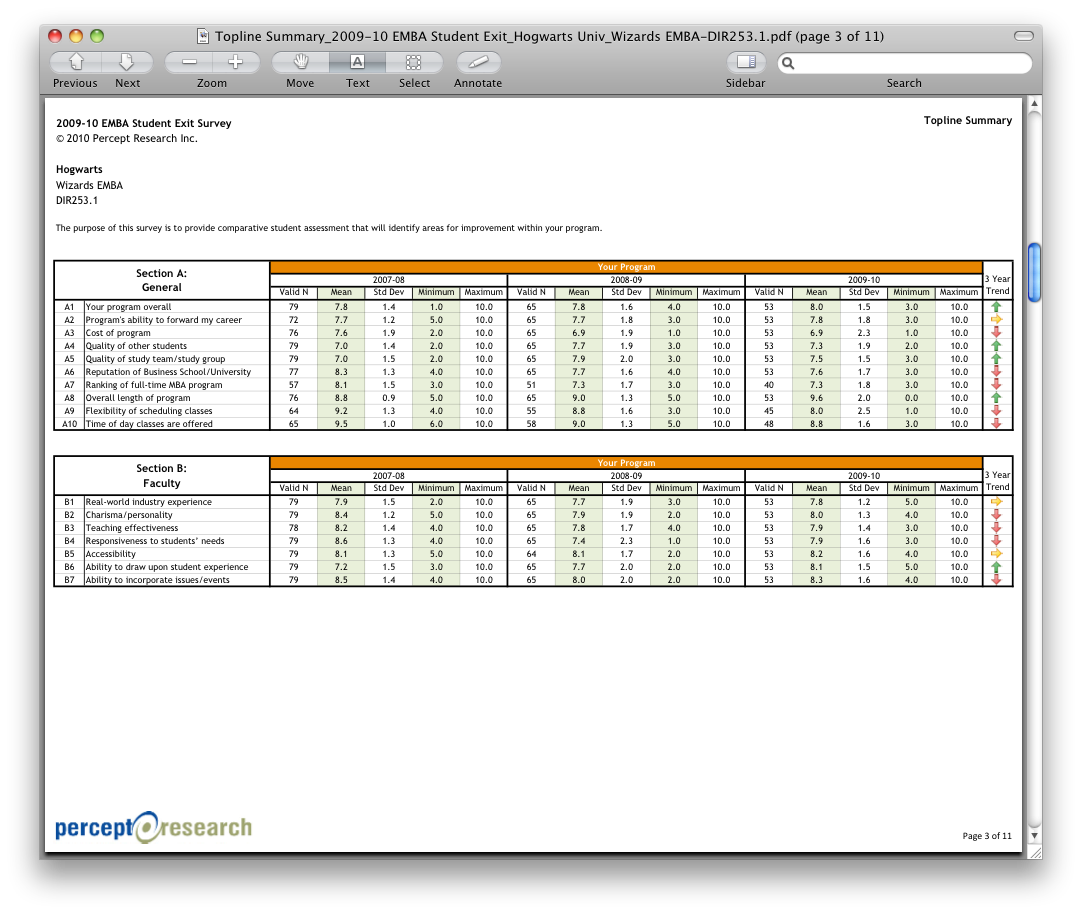Toggle toolbar with the title bar pill button

tap(1023, 36)
